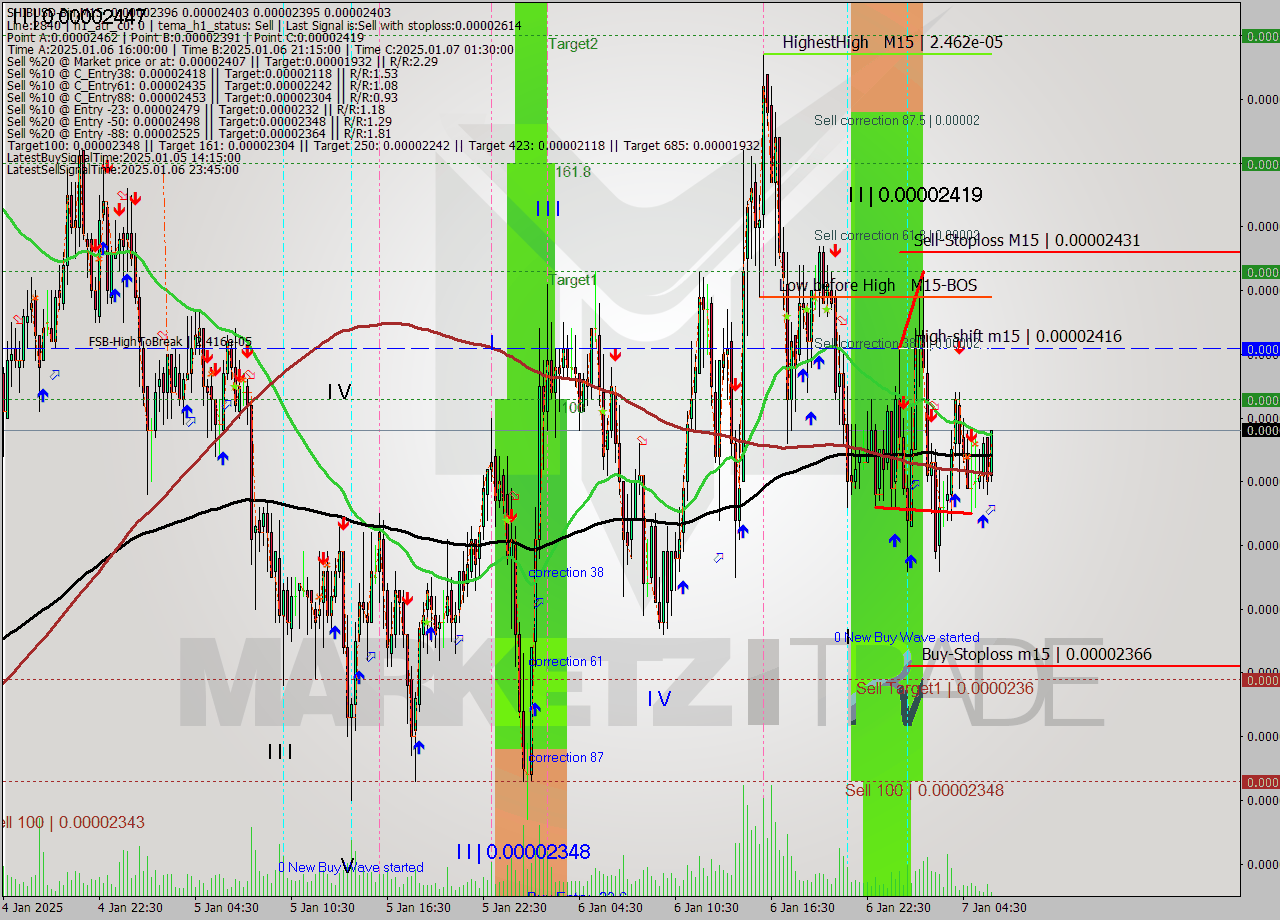Click the LatestSellSignalTime info line
This screenshot has height=920, width=1280.
[123, 170]
